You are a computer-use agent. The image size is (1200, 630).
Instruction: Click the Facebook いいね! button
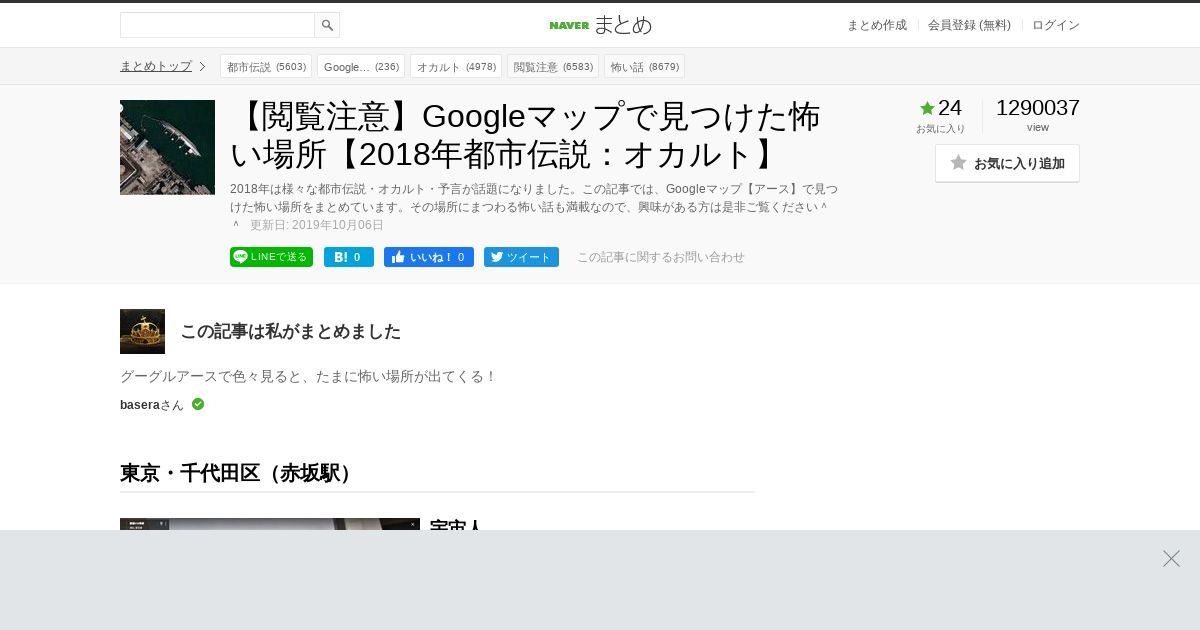[x=428, y=257]
